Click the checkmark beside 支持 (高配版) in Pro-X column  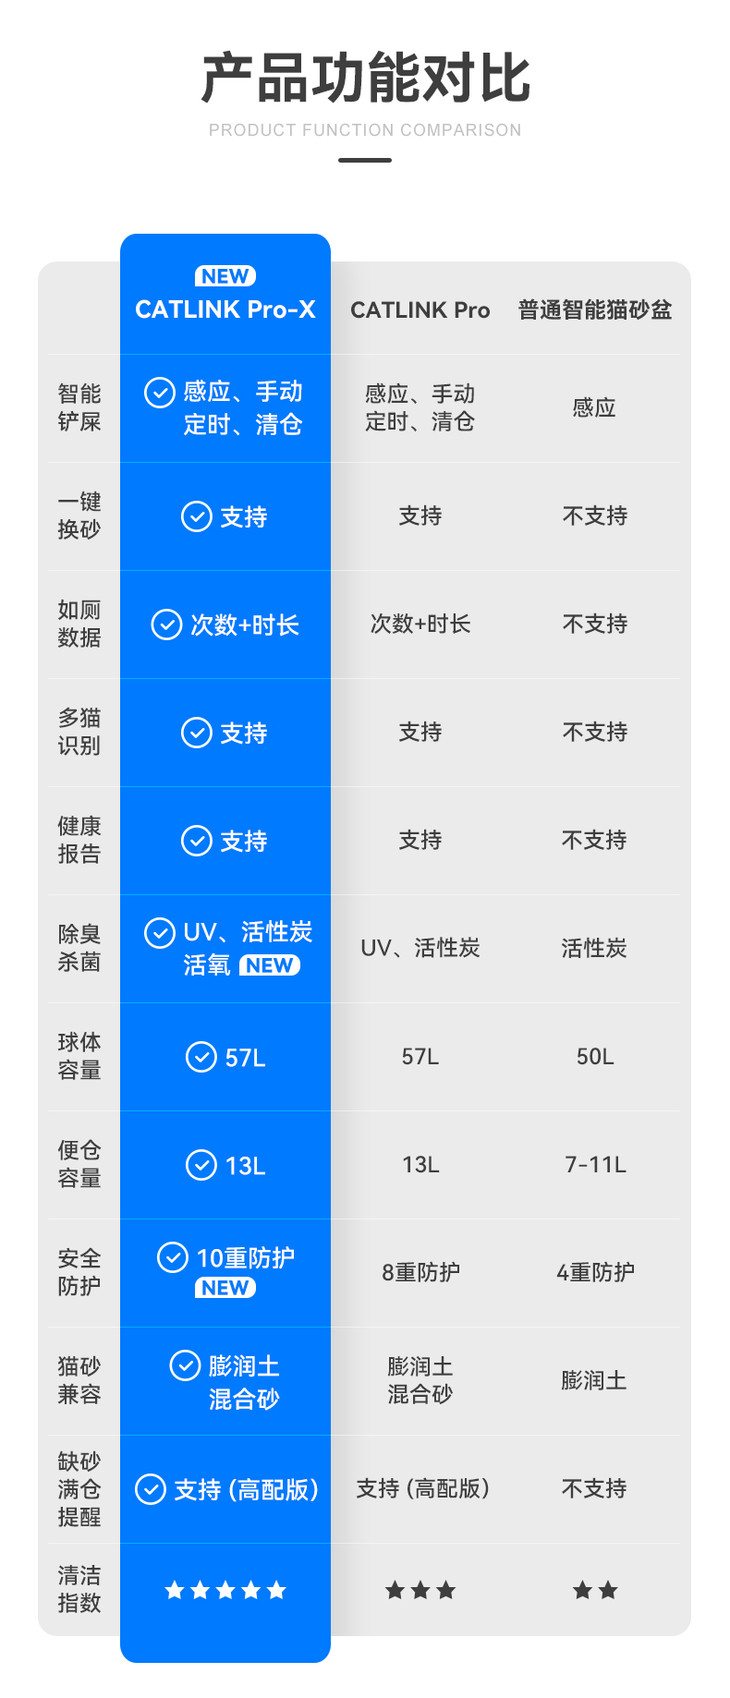tap(150, 1489)
